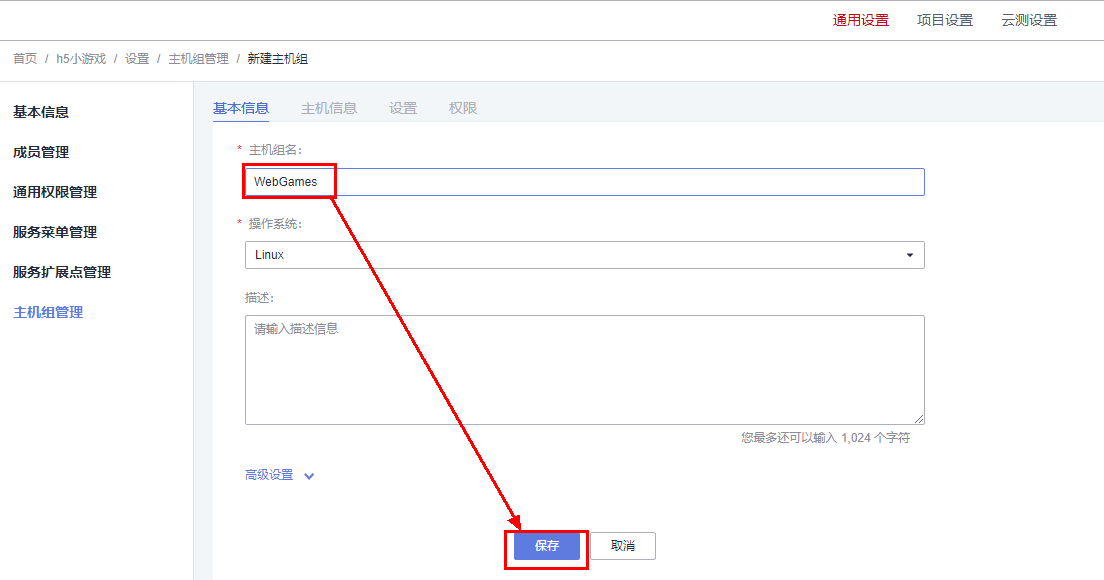1104x580 pixels.
Task: Open 通用权限管理 in the sidebar
Action: (x=55, y=192)
